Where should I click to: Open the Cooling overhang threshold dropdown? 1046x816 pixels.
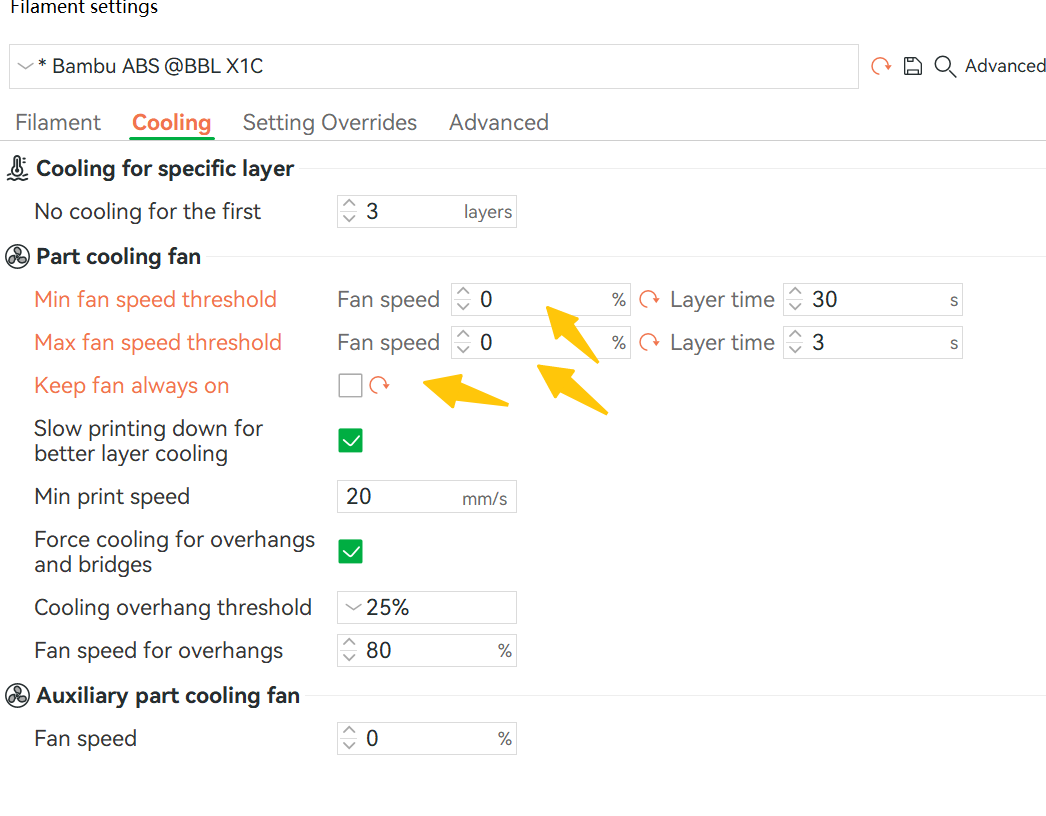[x=355, y=607]
